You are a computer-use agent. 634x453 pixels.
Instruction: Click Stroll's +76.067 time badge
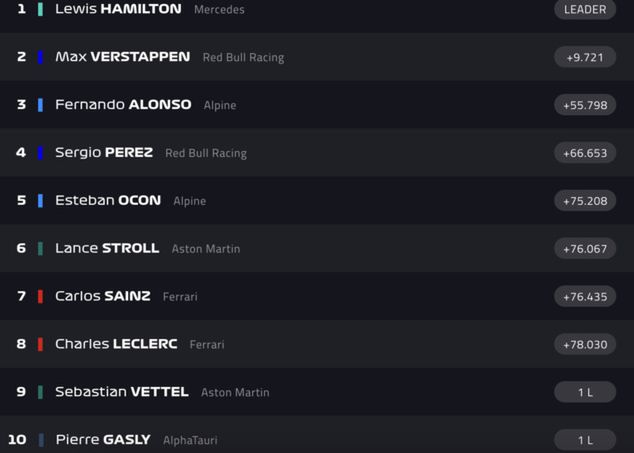pyautogui.click(x=585, y=249)
